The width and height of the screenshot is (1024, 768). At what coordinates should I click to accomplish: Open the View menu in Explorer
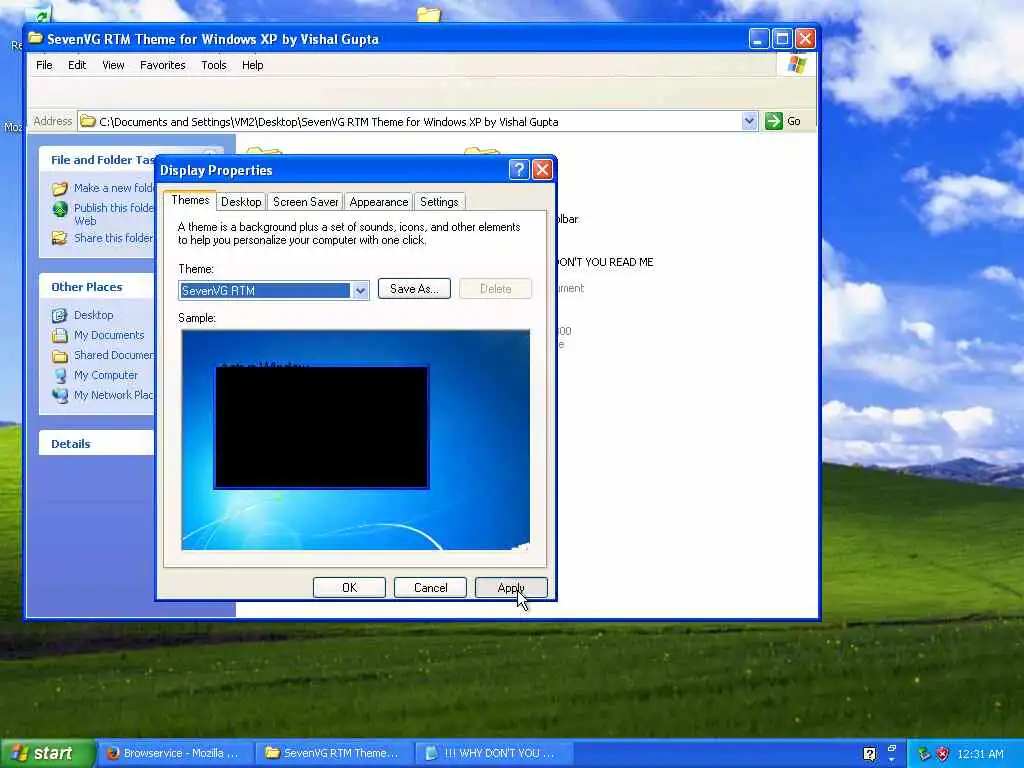[x=113, y=65]
